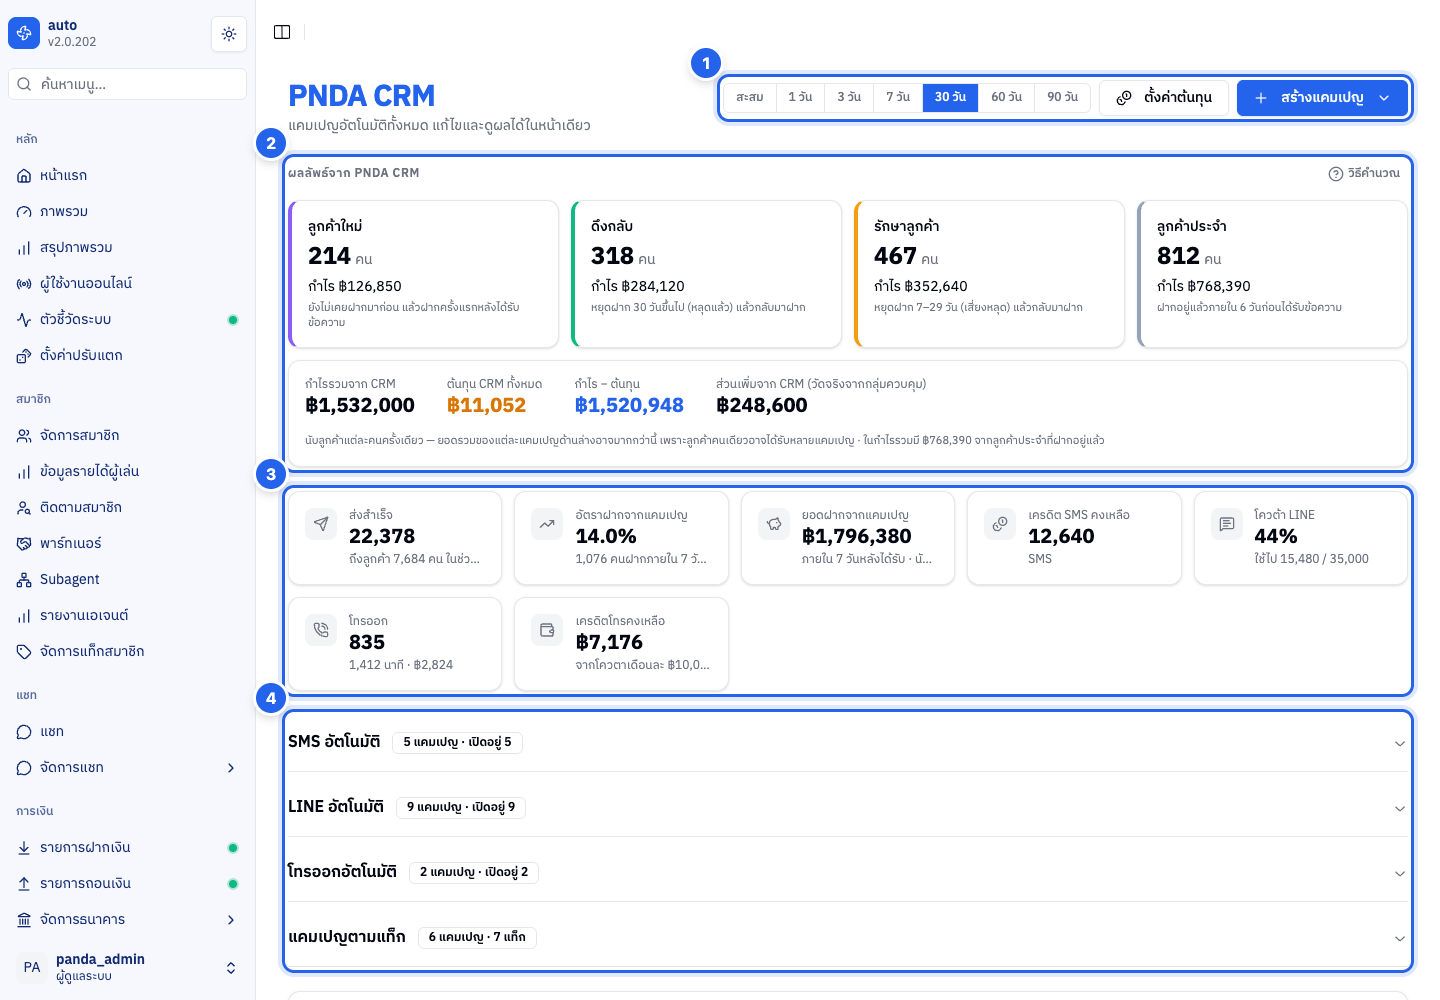Select the 60 วัน range tab
Image resolution: width=1440 pixels, height=1000 pixels.
(x=1006, y=97)
